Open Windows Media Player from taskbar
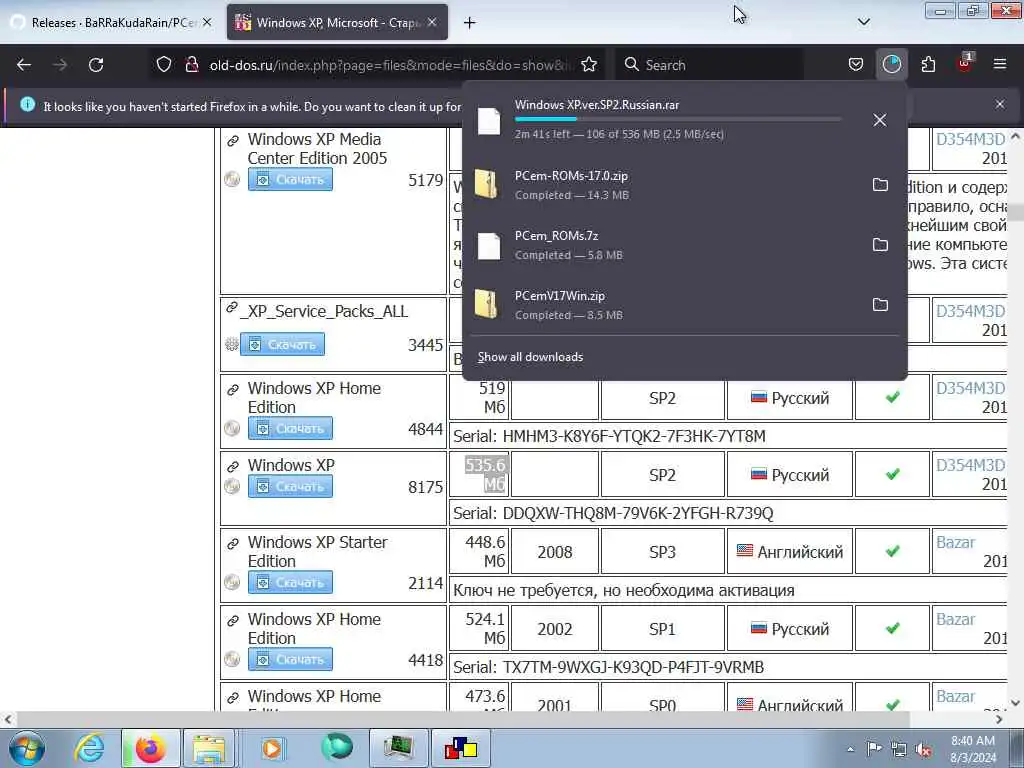The width and height of the screenshot is (1024, 768). [272, 748]
